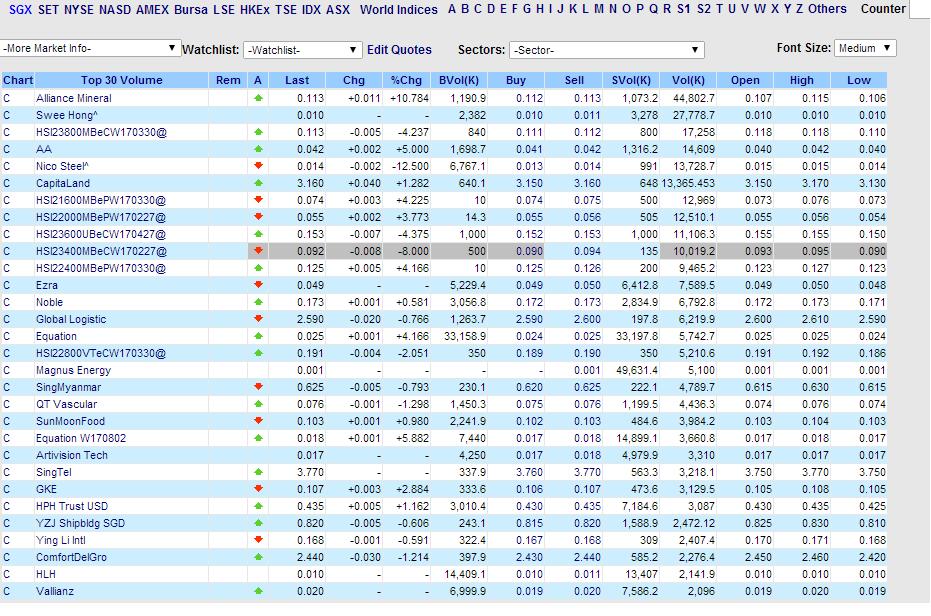
Task: Click the green arrow in Noble row
Action: click(258, 302)
